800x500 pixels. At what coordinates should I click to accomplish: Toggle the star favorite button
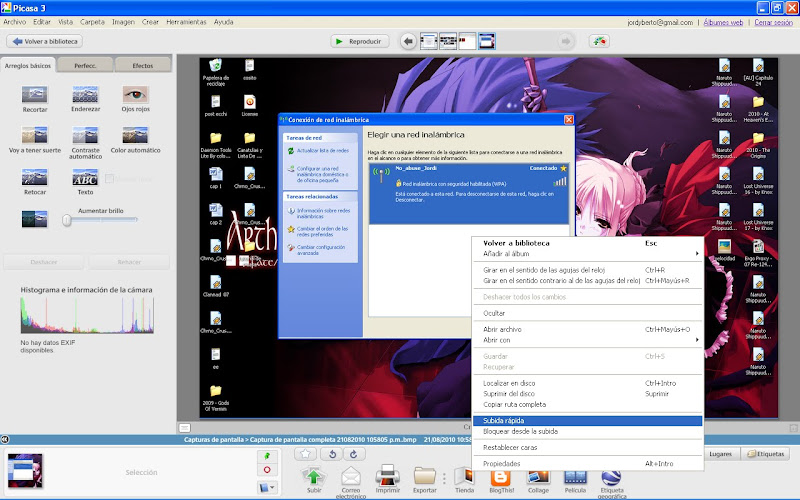pos(305,454)
